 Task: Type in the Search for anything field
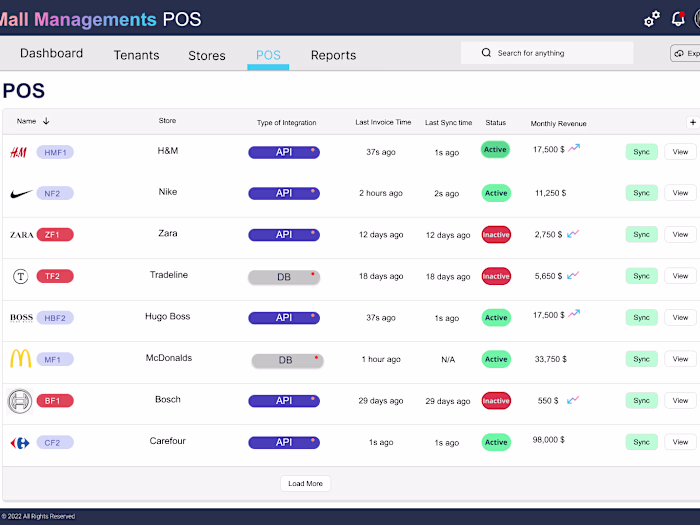(560, 53)
